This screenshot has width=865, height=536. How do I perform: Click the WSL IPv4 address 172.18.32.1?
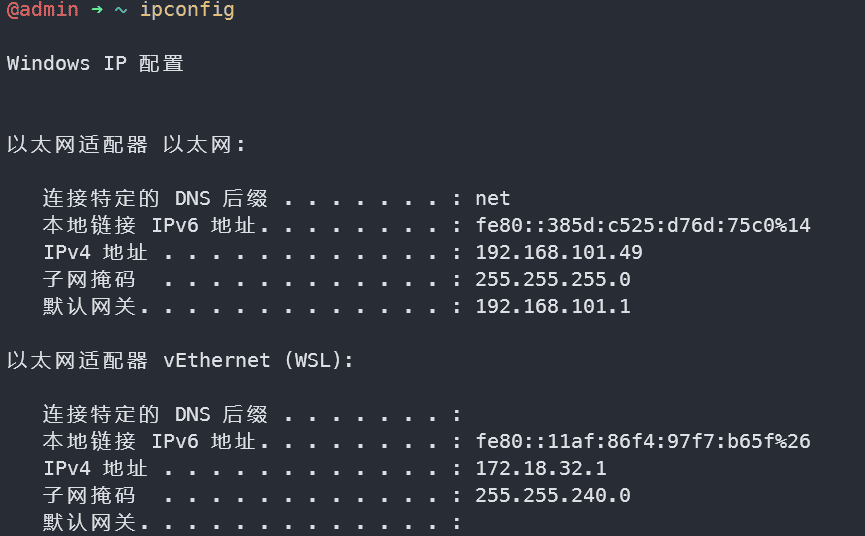(540, 469)
